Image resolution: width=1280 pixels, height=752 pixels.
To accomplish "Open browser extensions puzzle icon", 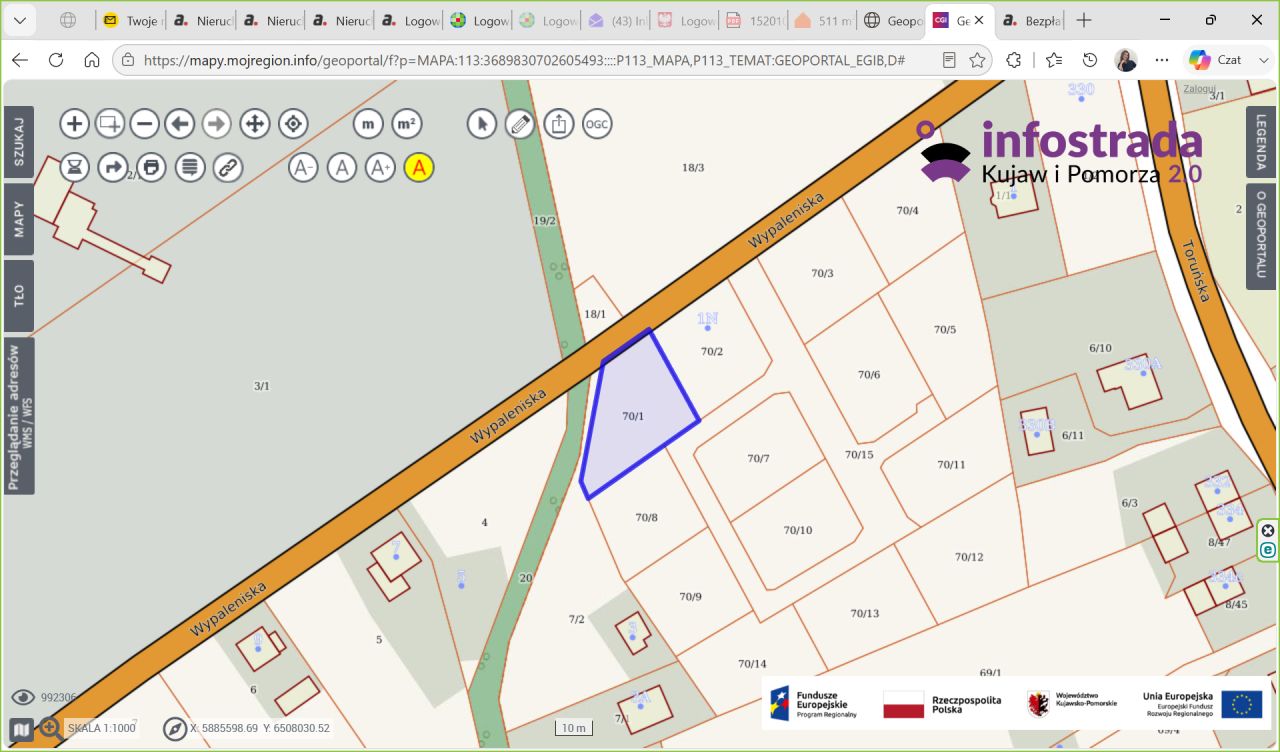I will (x=1014, y=60).
